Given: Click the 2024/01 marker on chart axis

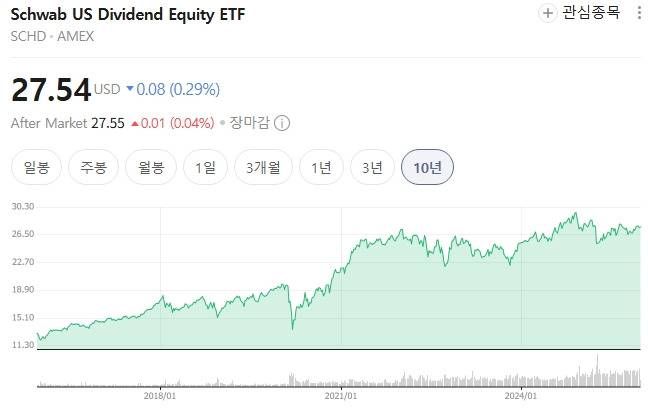Looking at the screenshot, I should pos(522,396).
